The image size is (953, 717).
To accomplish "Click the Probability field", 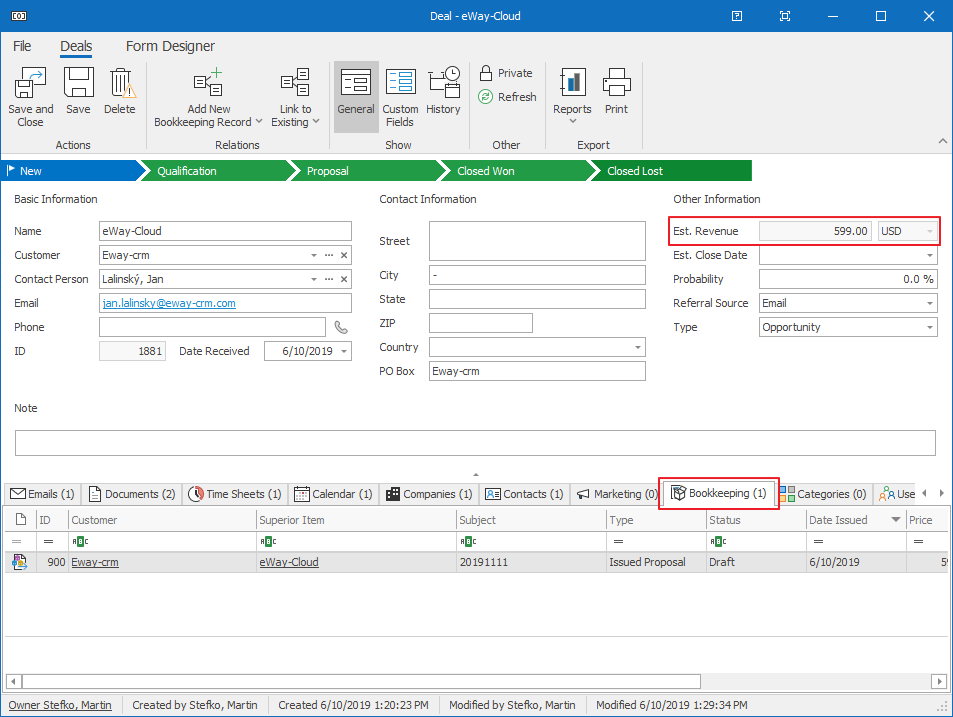I will pos(848,279).
